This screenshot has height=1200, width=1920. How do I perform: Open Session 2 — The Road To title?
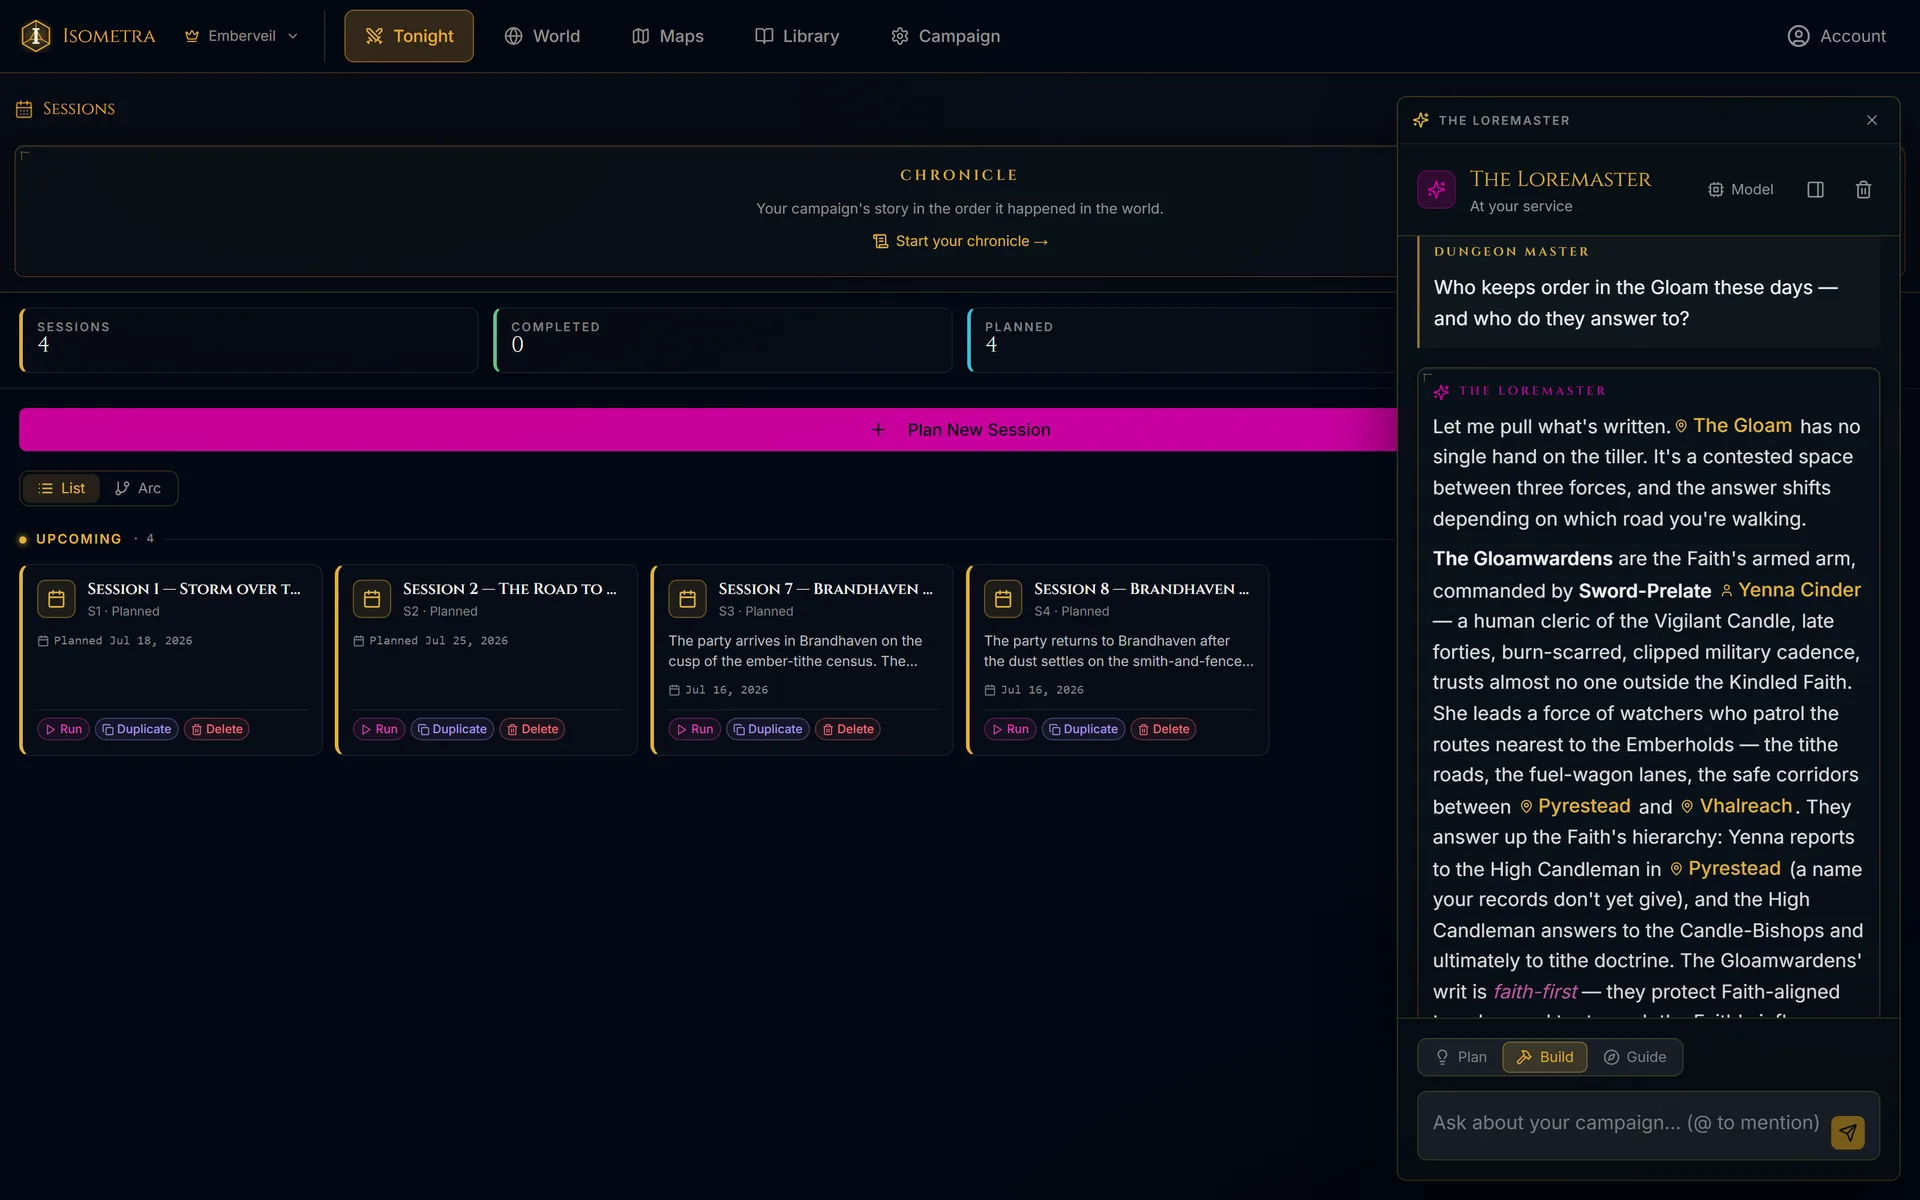[510, 589]
